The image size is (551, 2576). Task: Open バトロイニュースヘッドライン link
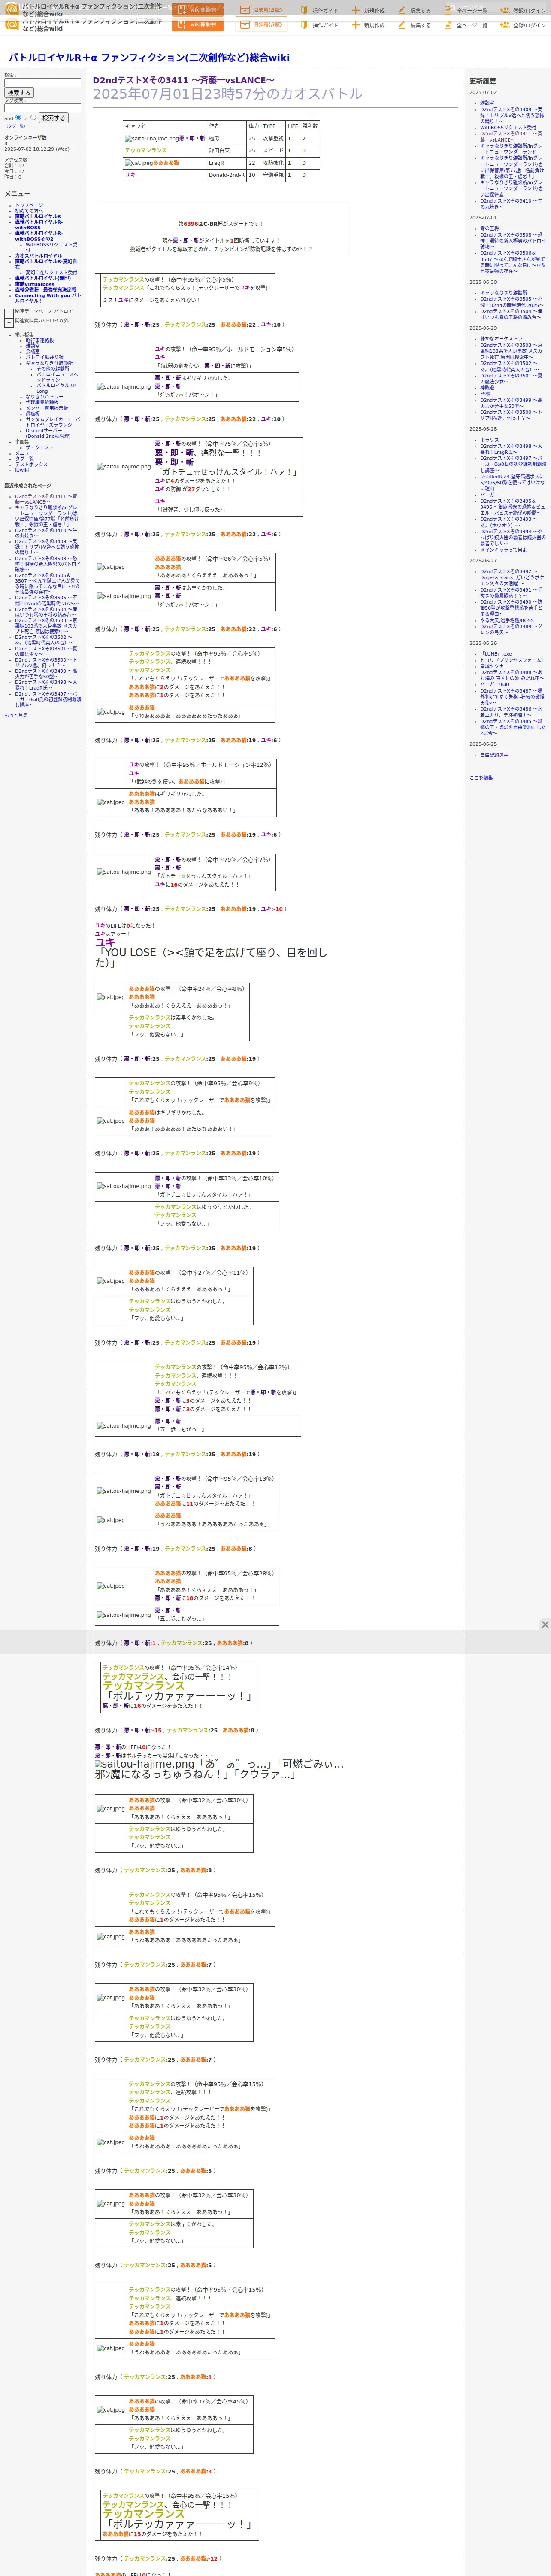coord(57,377)
